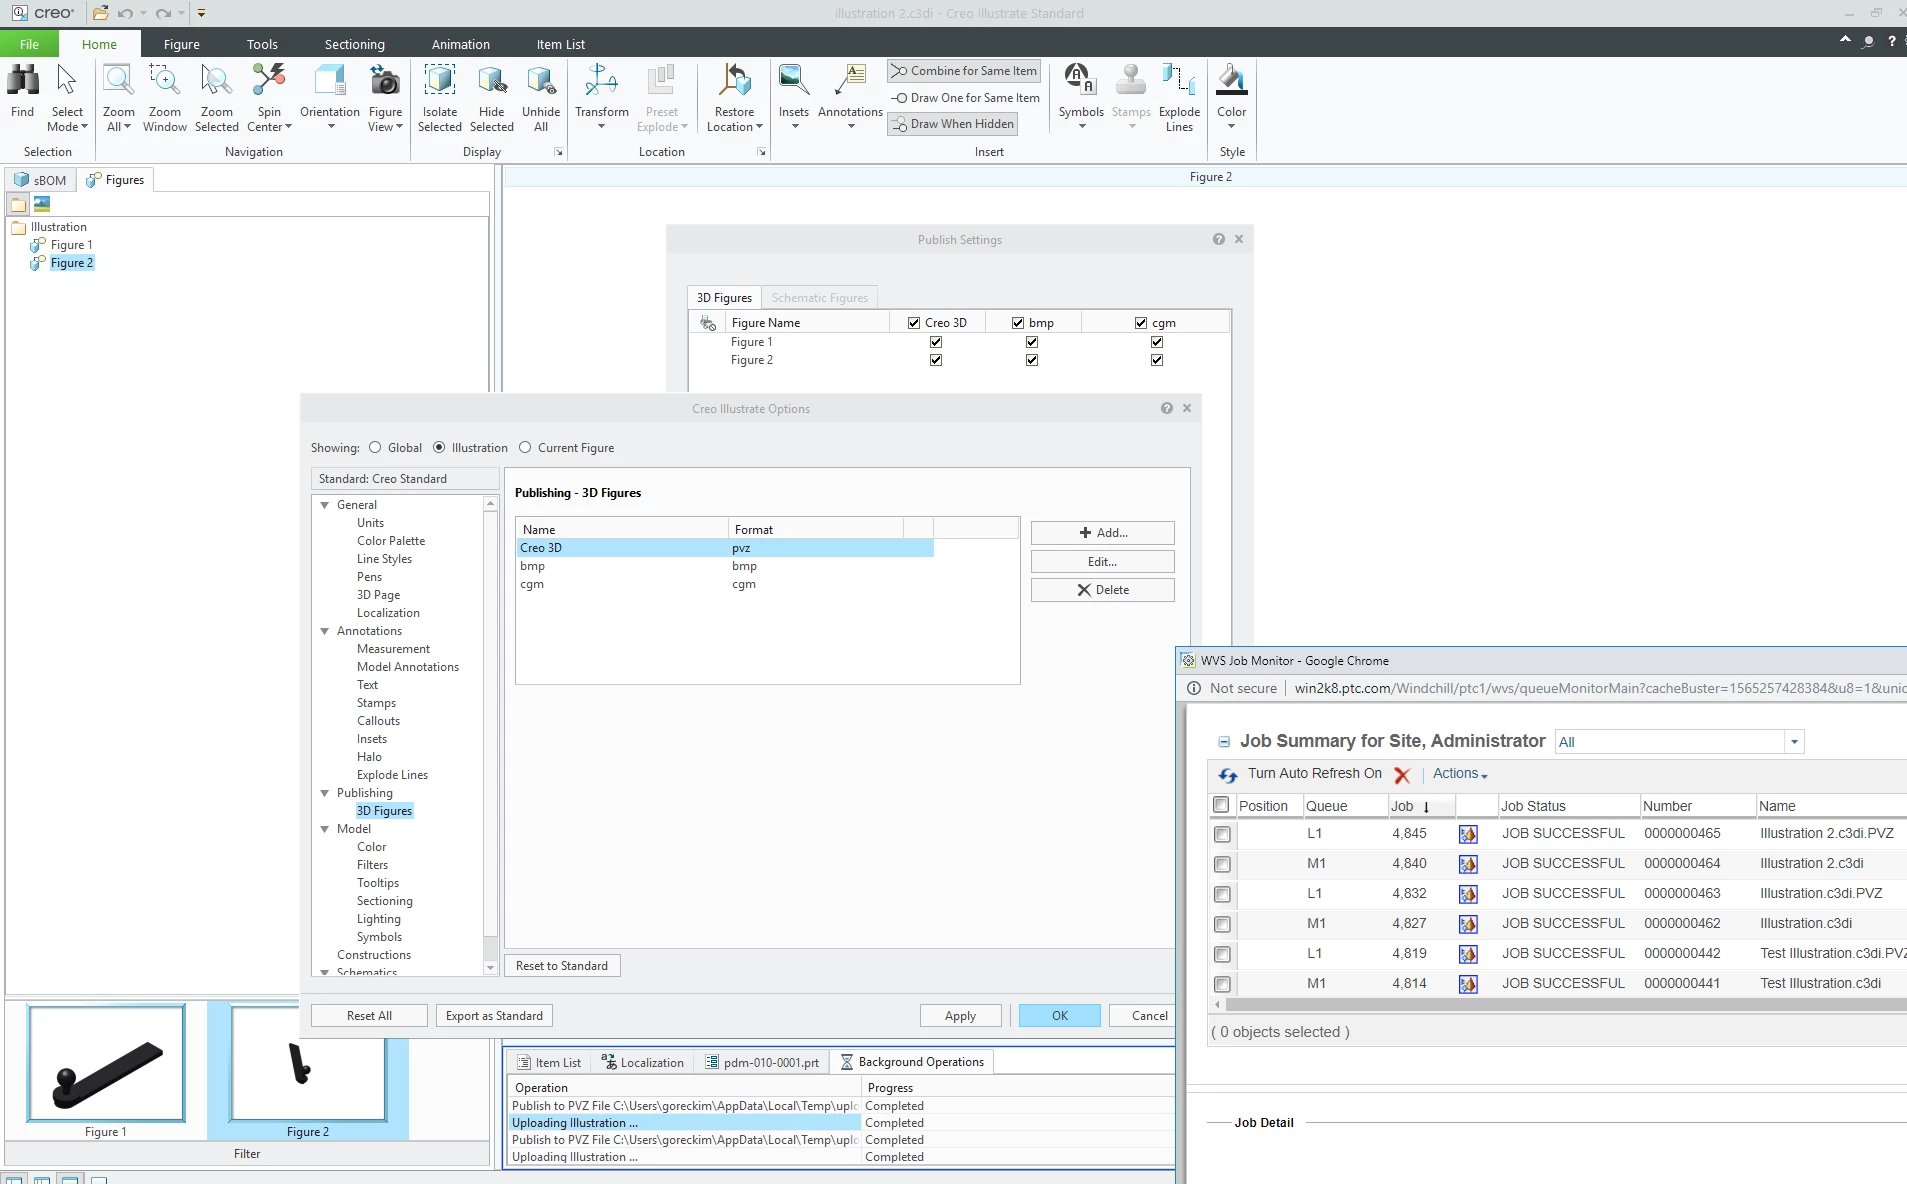This screenshot has width=1907, height=1184.
Task: Check the select-all box in job table header
Action: 1221,805
